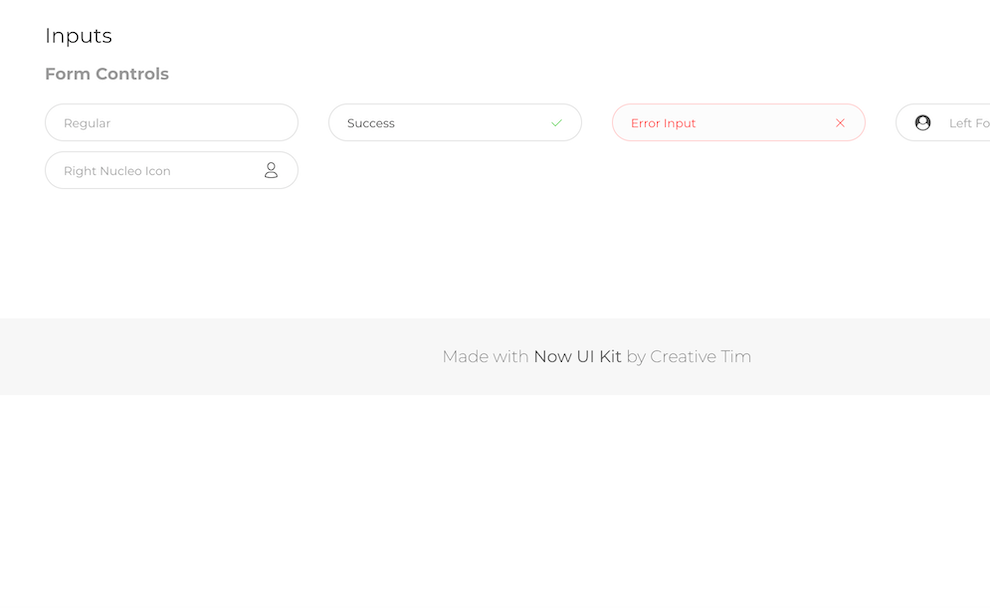990x608 pixels.
Task: Open the Creative Tim credit link
Action: pos(701,356)
